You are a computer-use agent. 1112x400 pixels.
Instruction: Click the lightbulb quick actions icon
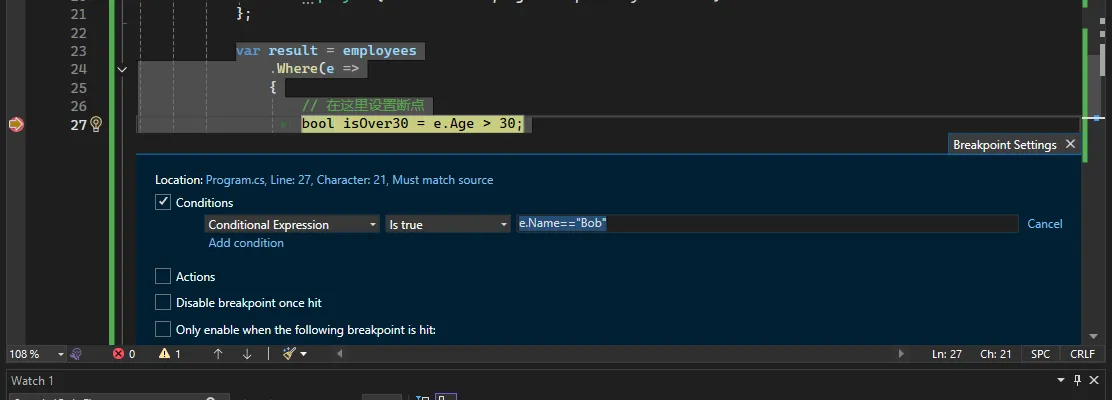[x=96, y=124]
